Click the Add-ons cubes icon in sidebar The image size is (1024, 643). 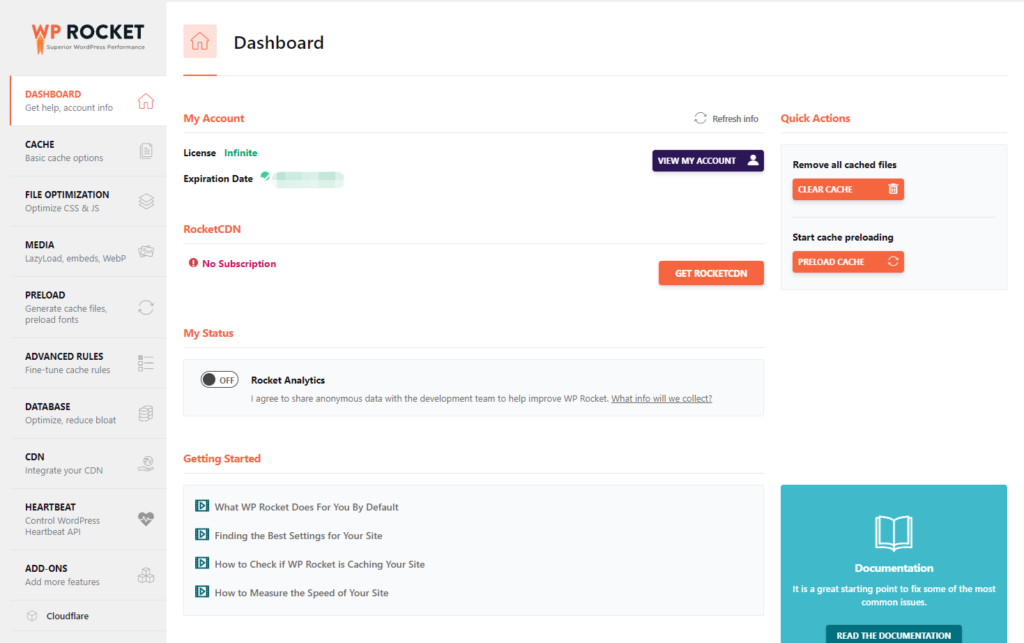[x=146, y=575]
